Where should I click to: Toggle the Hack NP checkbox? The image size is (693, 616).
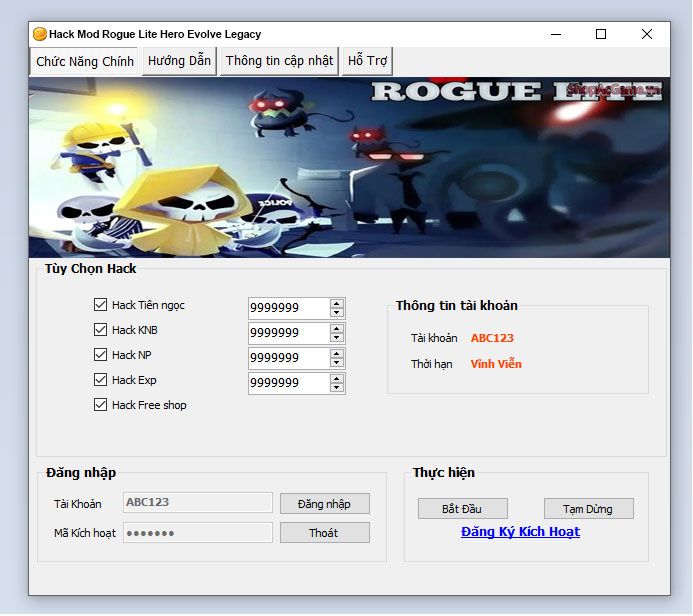click(x=100, y=354)
